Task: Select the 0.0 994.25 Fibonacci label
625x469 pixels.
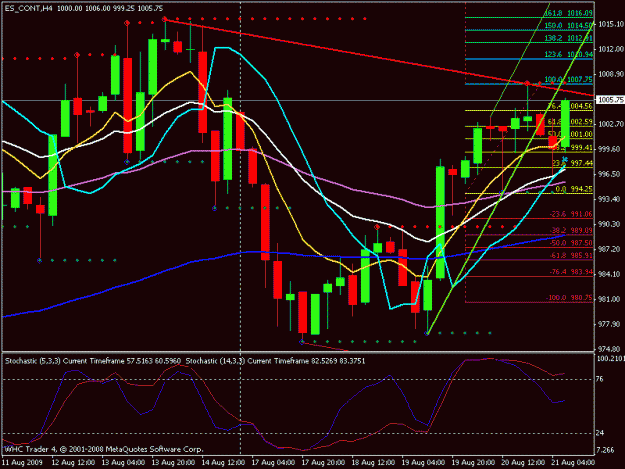Action: (x=574, y=189)
